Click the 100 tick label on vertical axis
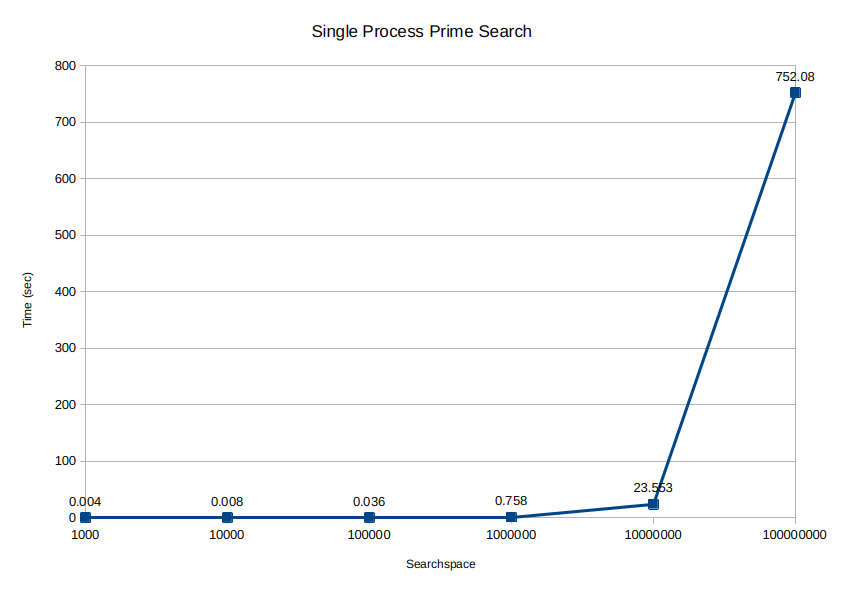Viewport: 845px width, 591px height. [x=65, y=461]
